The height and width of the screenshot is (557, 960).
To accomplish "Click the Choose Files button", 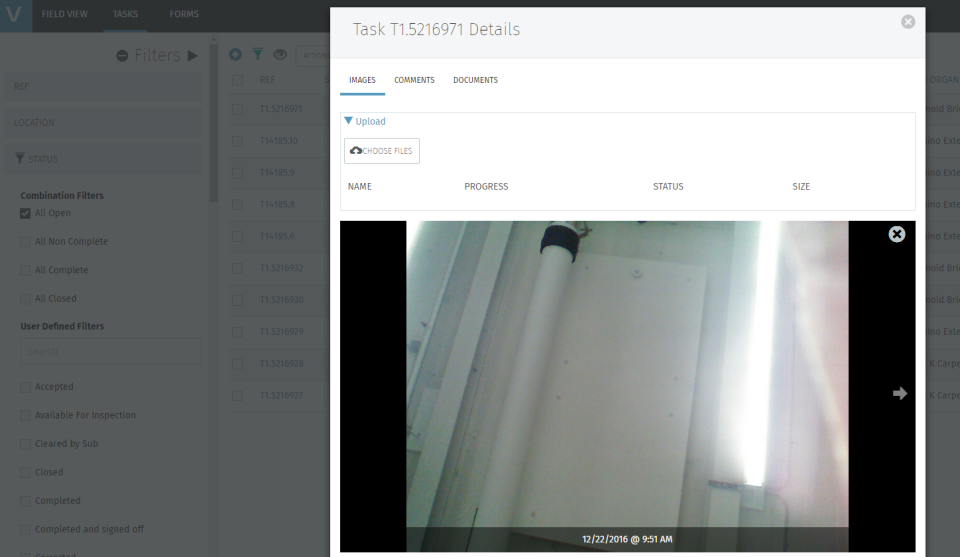I will tap(381, 151).
